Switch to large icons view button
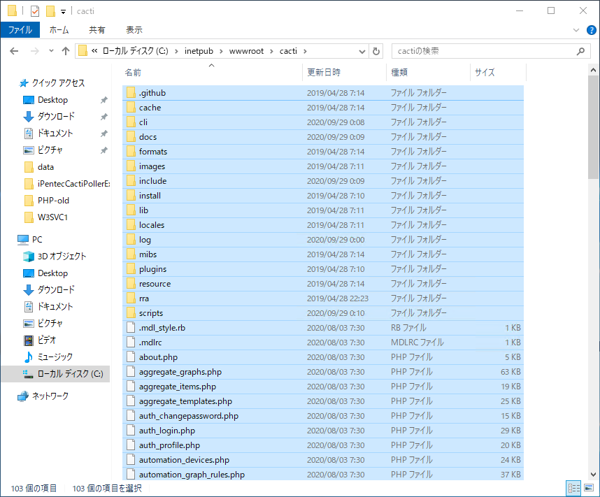This screenshot has width=600, height=497. (x=589, y=488)
